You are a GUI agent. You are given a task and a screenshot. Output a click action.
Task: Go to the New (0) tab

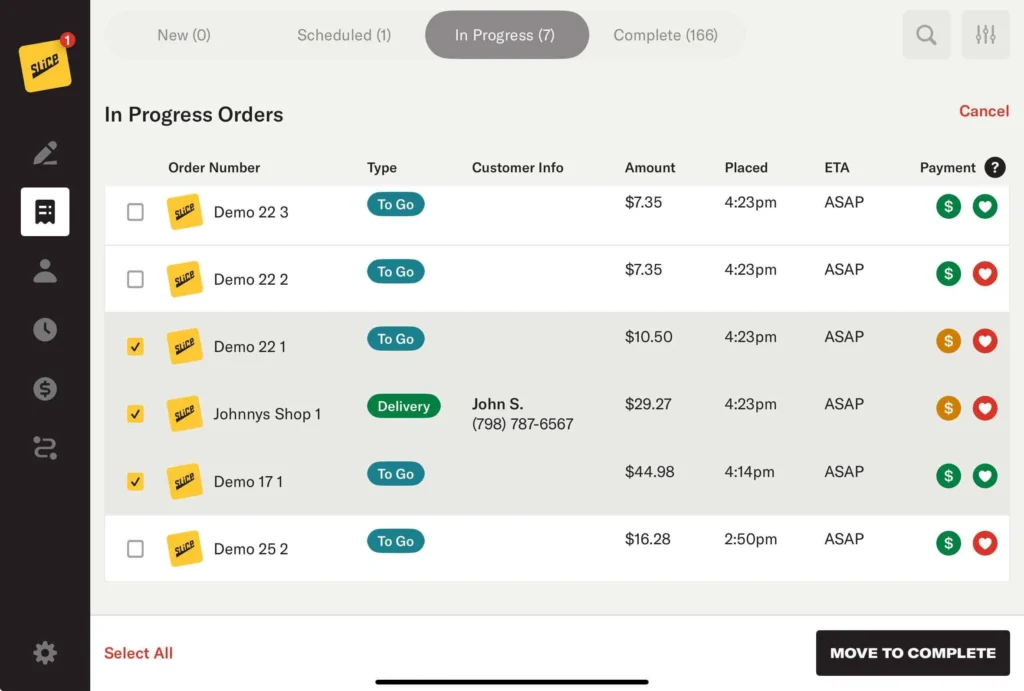[184, 35]
